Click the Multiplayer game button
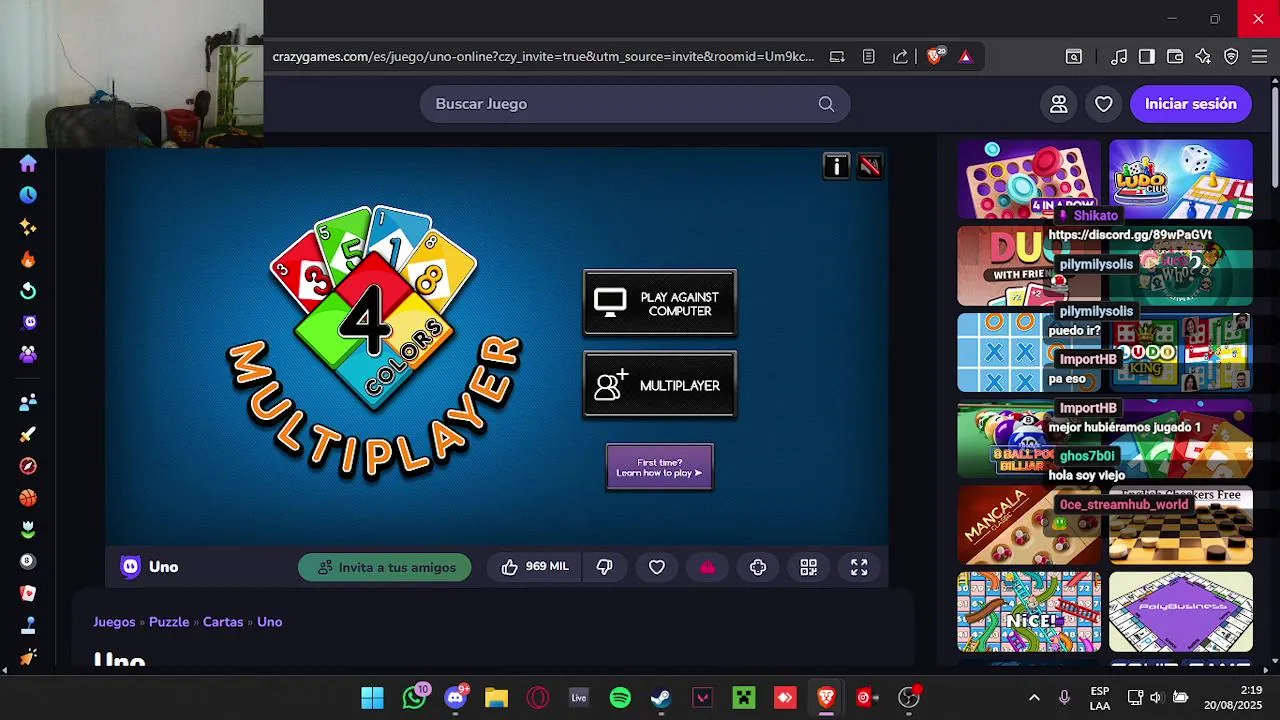The height and width of the screenshot is (720, 1280). coord(660,385)
